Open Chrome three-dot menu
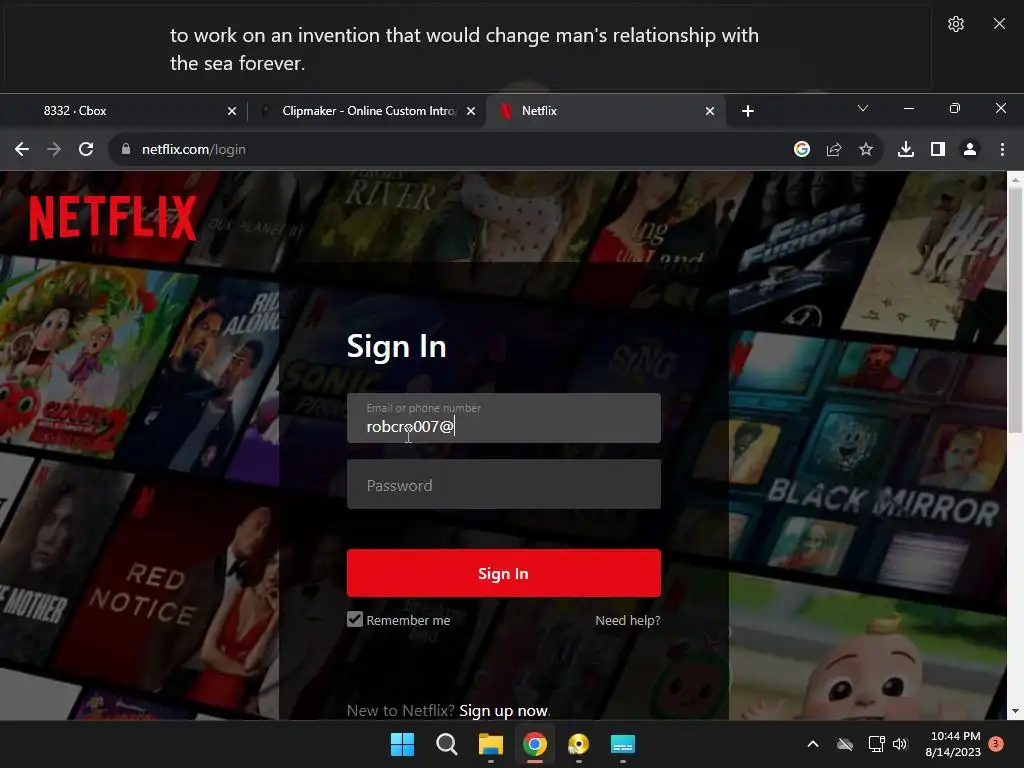Viewport: 1024px width, 768px height. 1002,150
